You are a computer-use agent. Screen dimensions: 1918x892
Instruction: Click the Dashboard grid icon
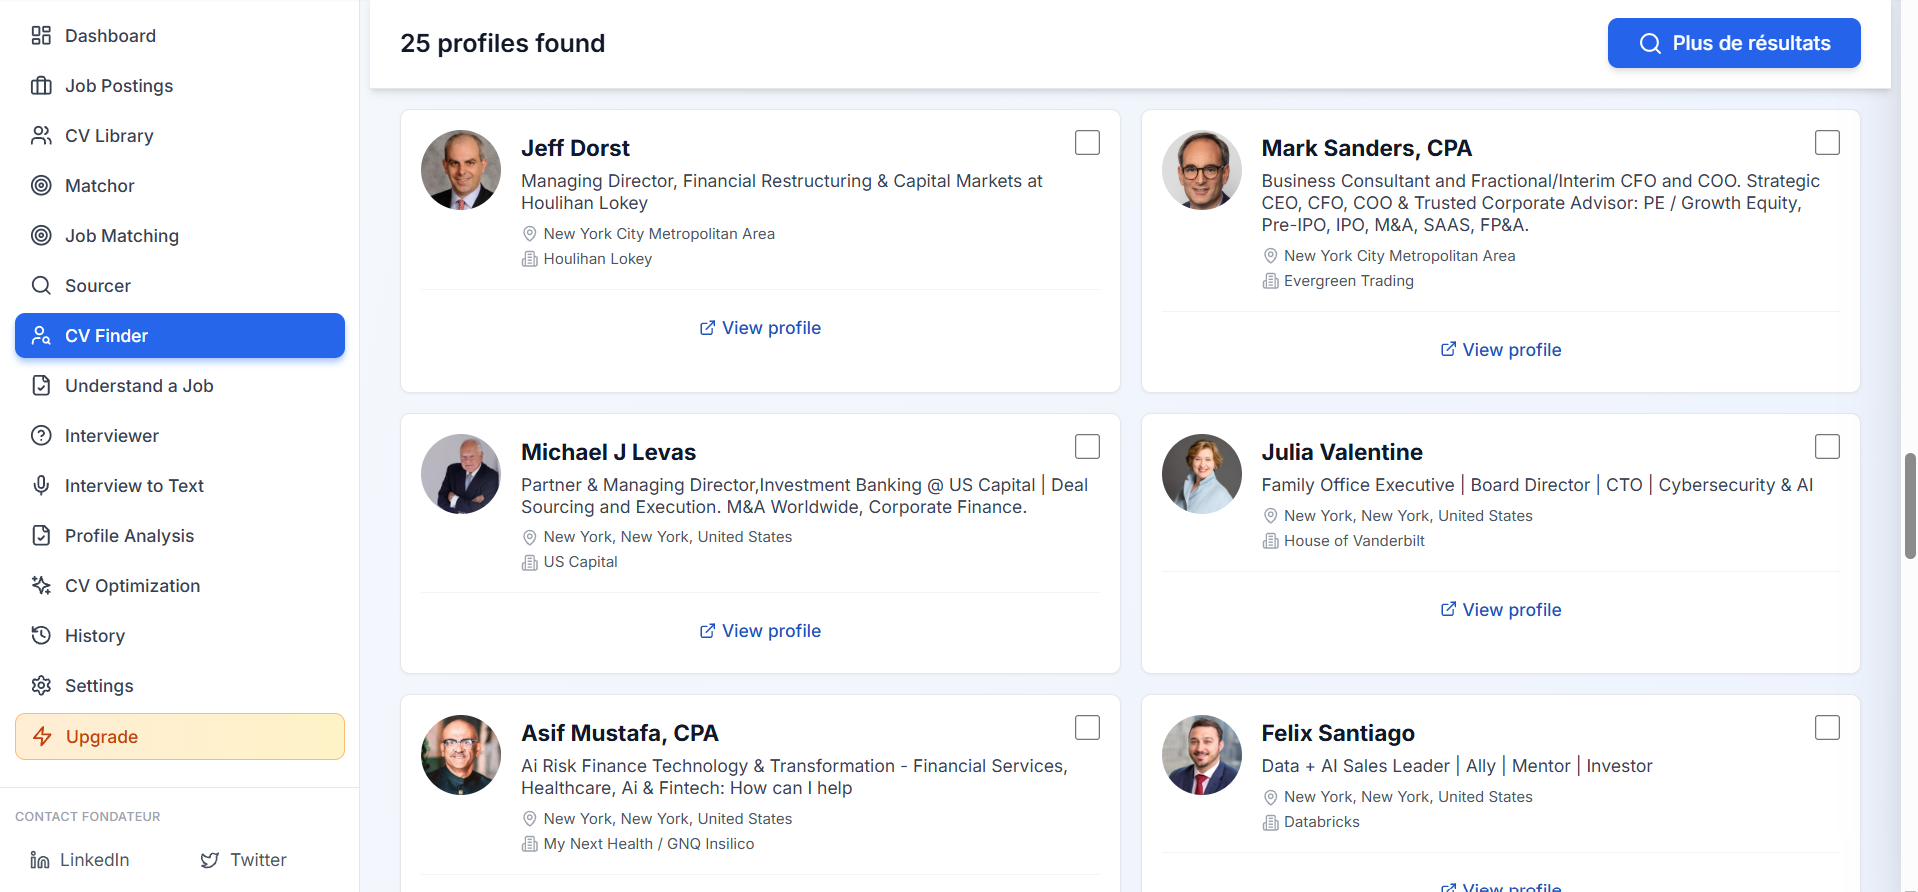(x=41, y=36)
